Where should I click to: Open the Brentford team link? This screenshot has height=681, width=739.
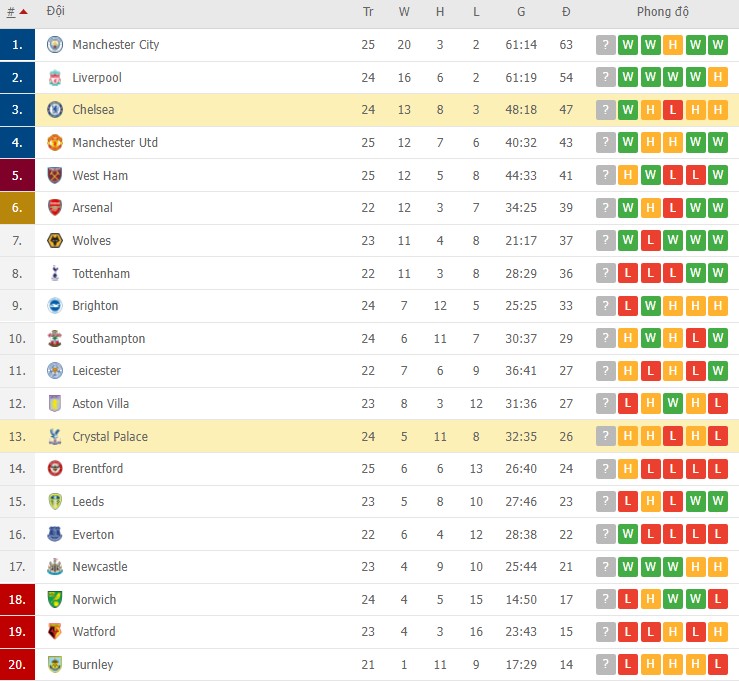(x=98, y=469)
